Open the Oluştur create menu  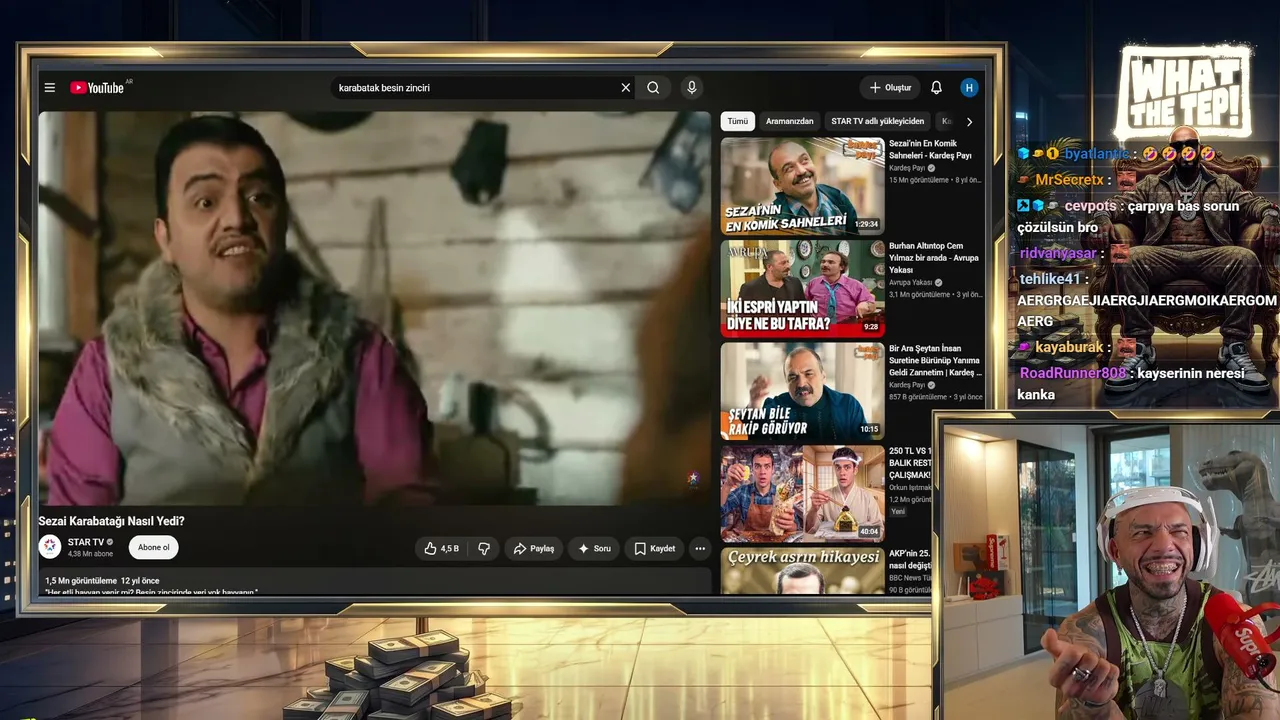(x=890, y=88)
